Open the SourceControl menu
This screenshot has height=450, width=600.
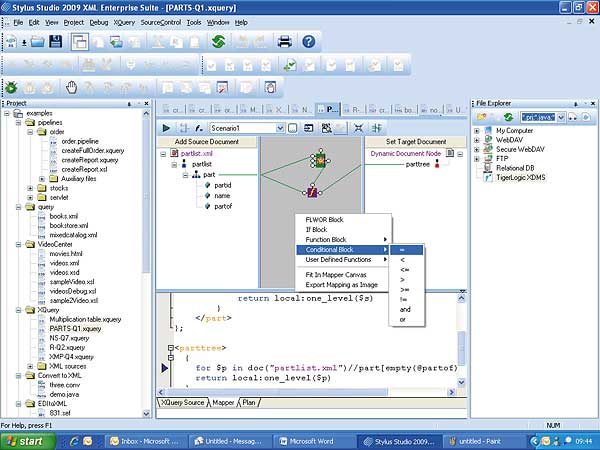(161, 23)
